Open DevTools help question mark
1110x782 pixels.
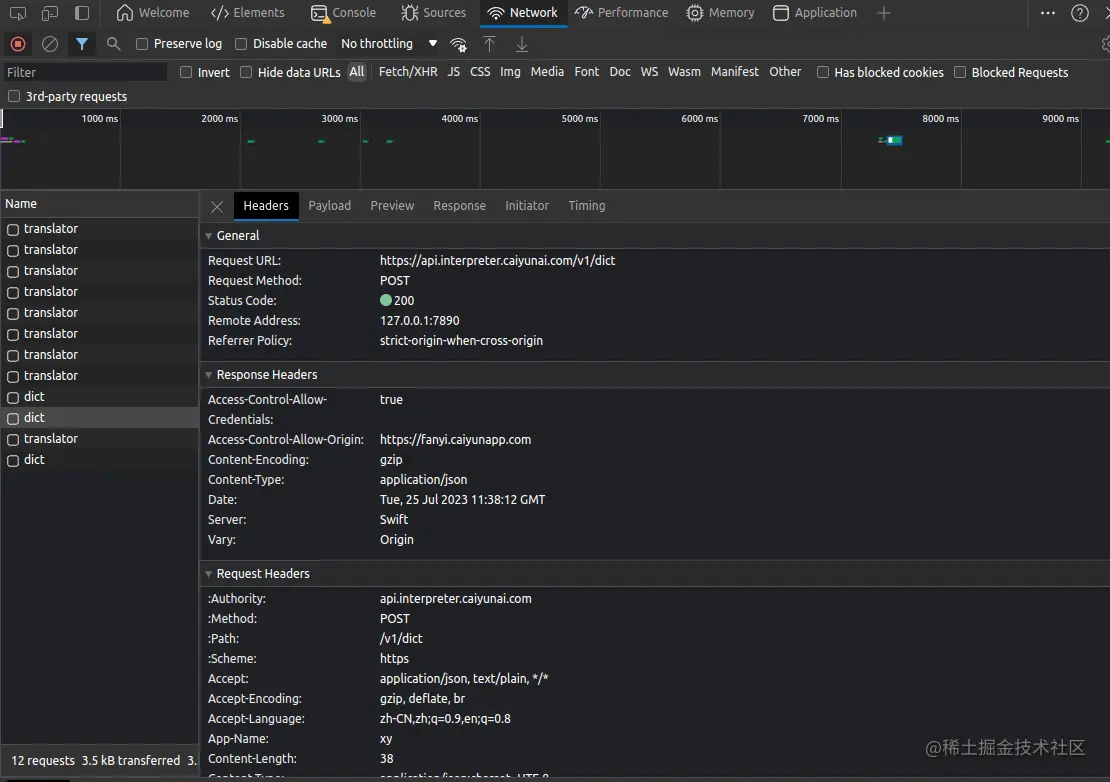1080,13
